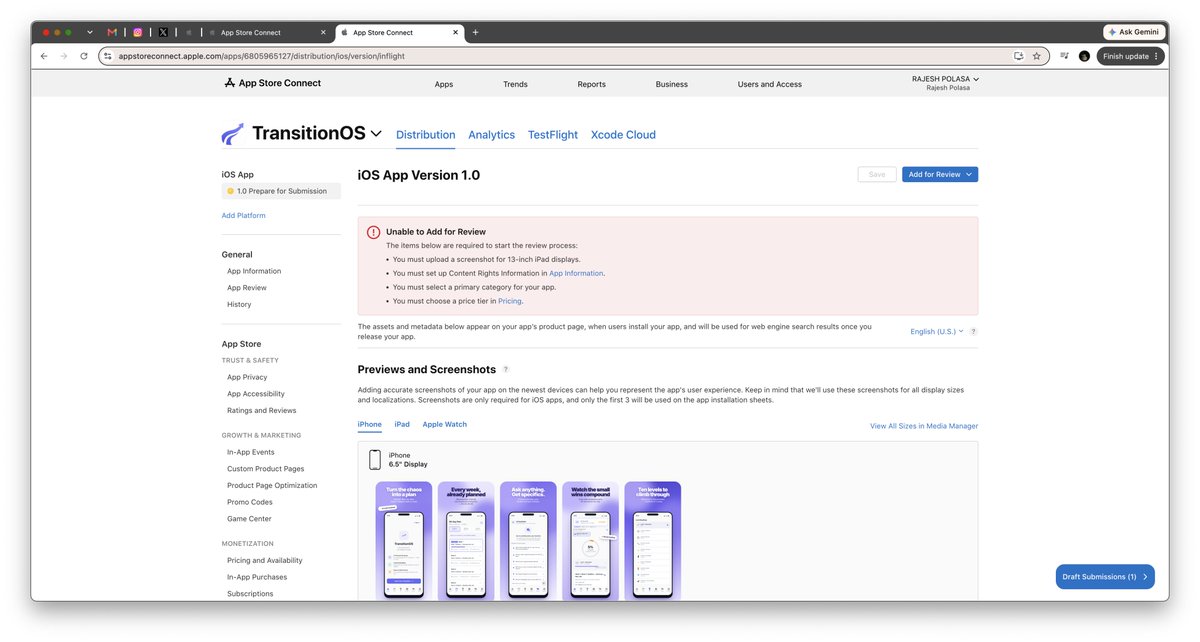Click the iPhone device icon above screenshots
1200x642 pixels.
[x=375, y=460]
